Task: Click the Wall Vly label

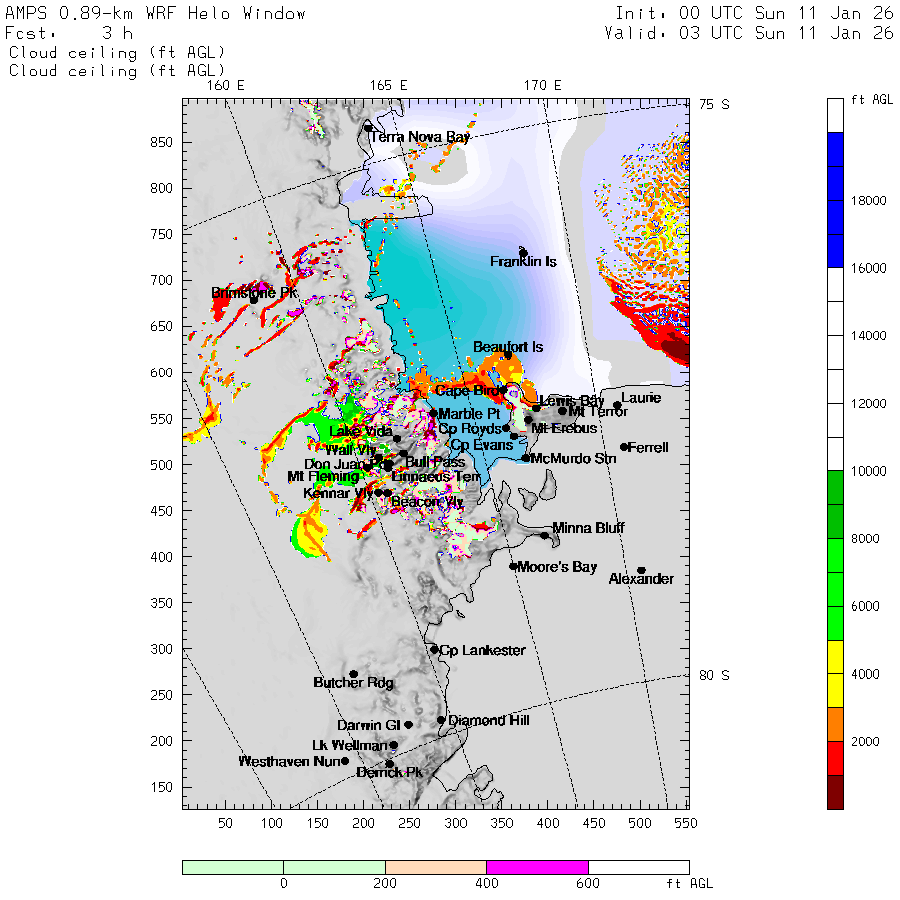Action: [351, 450]
